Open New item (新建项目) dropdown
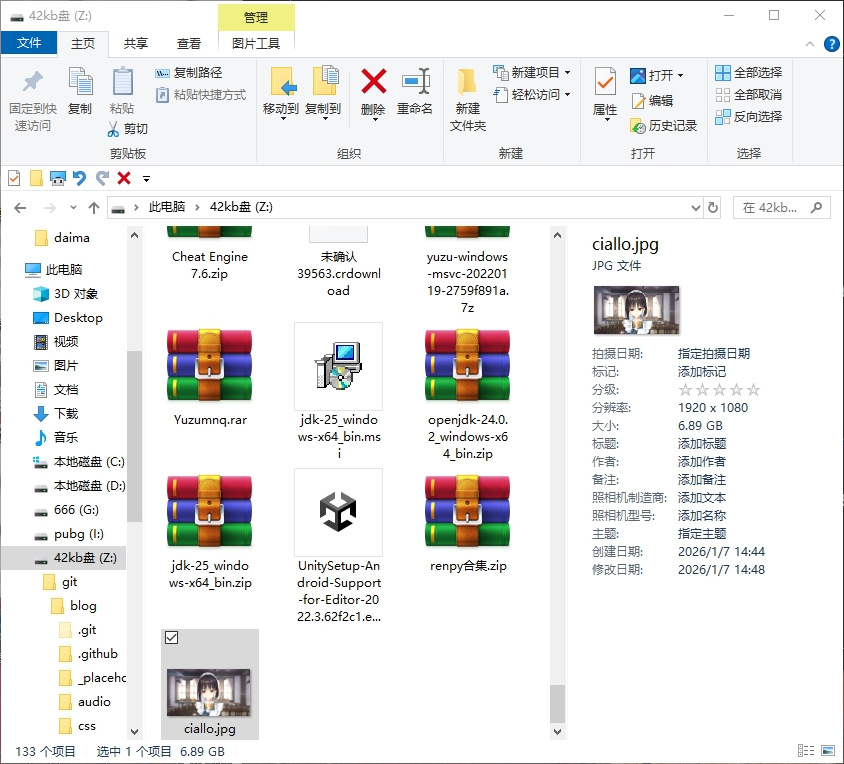 (532, 72)
